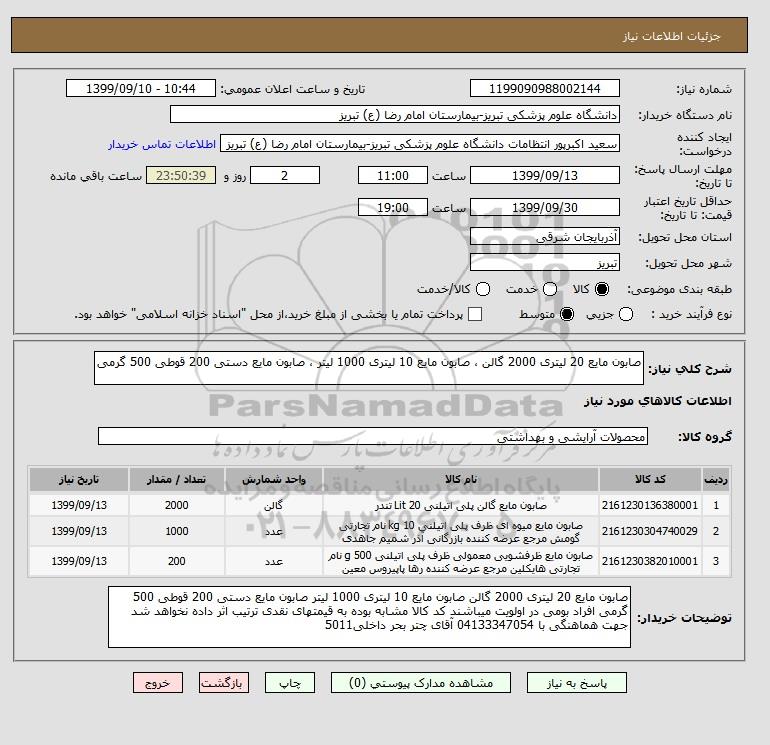770x745 pixels.
Task: Click the remaining days field showing 2
Action: coord(285,175)
